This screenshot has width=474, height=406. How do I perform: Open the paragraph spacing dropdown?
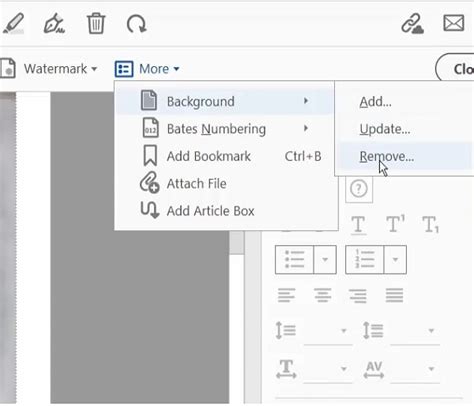click(x=431, y=331)
